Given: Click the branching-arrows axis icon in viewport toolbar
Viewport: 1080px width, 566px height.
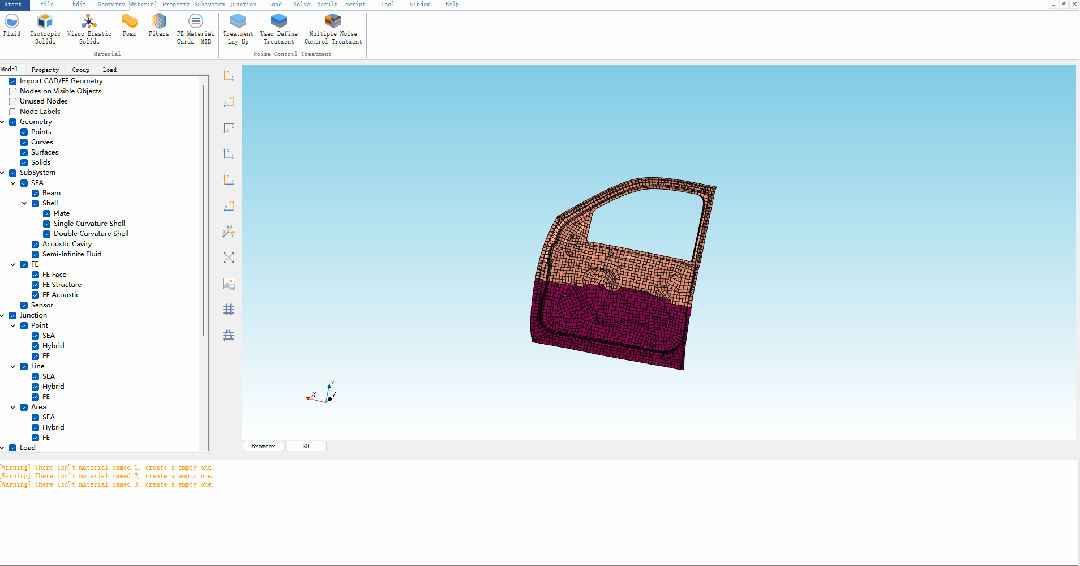Looking at the screenshot, I should click(229, 232).
